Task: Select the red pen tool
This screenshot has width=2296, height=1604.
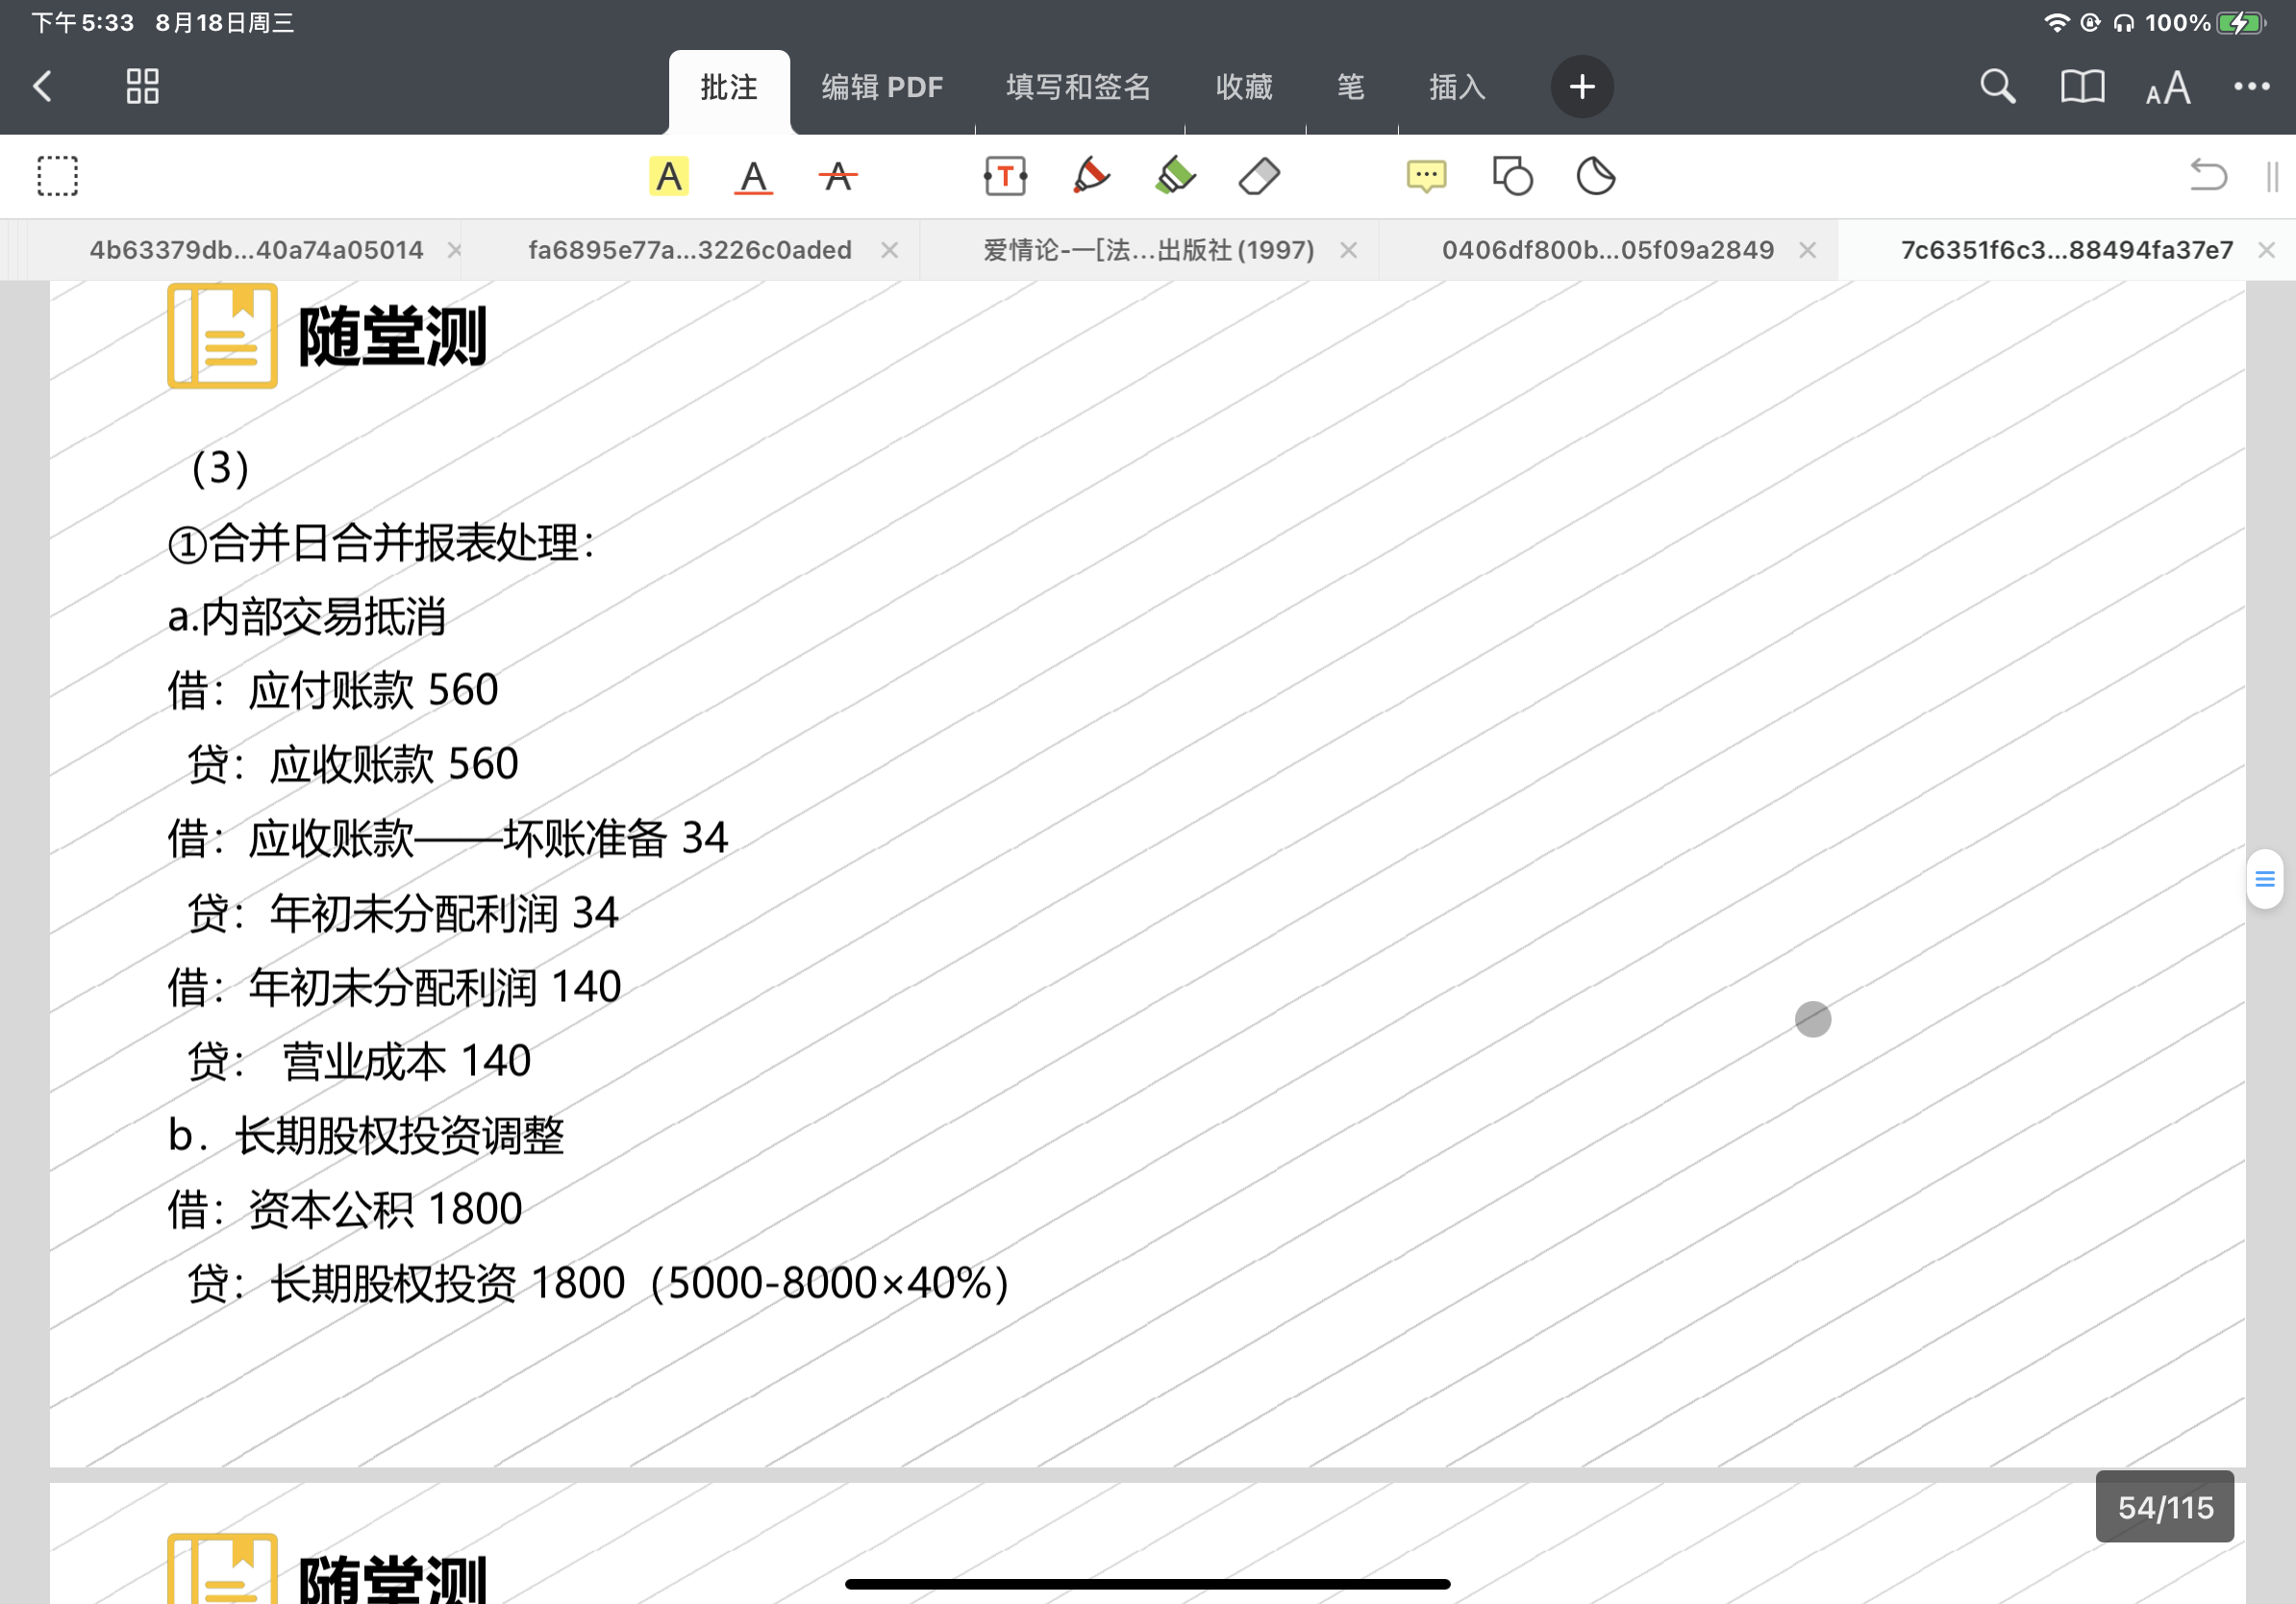Action: (1090, 177)
